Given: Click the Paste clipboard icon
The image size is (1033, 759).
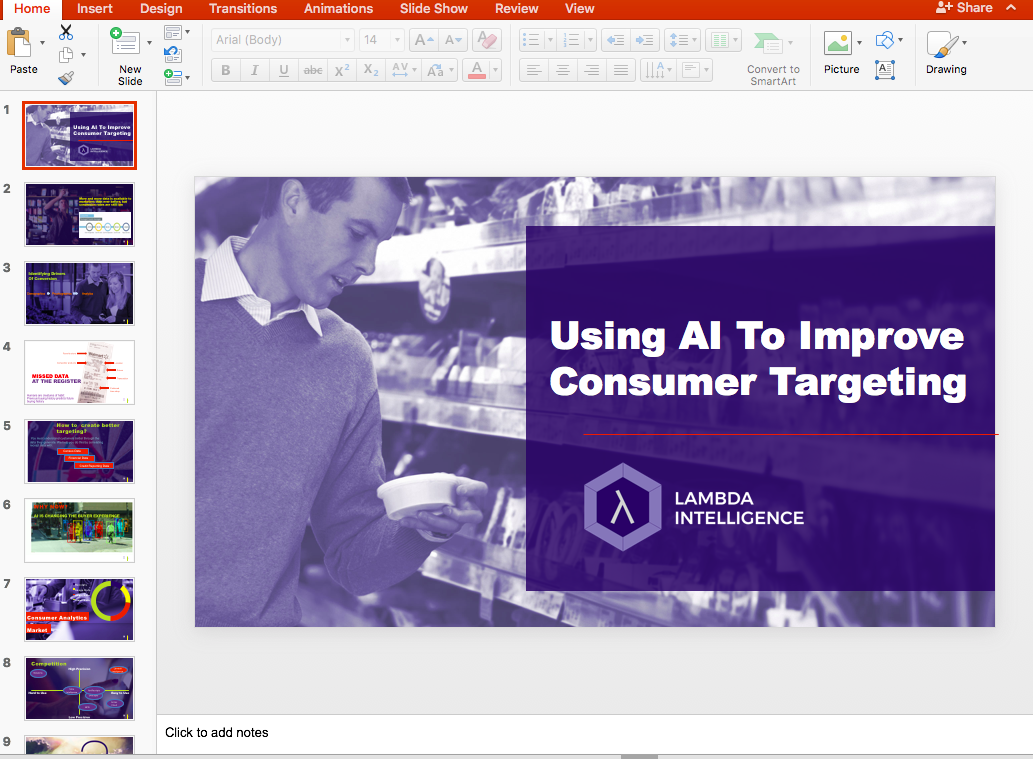Looking at the screenshot, I should coord(20,43).
